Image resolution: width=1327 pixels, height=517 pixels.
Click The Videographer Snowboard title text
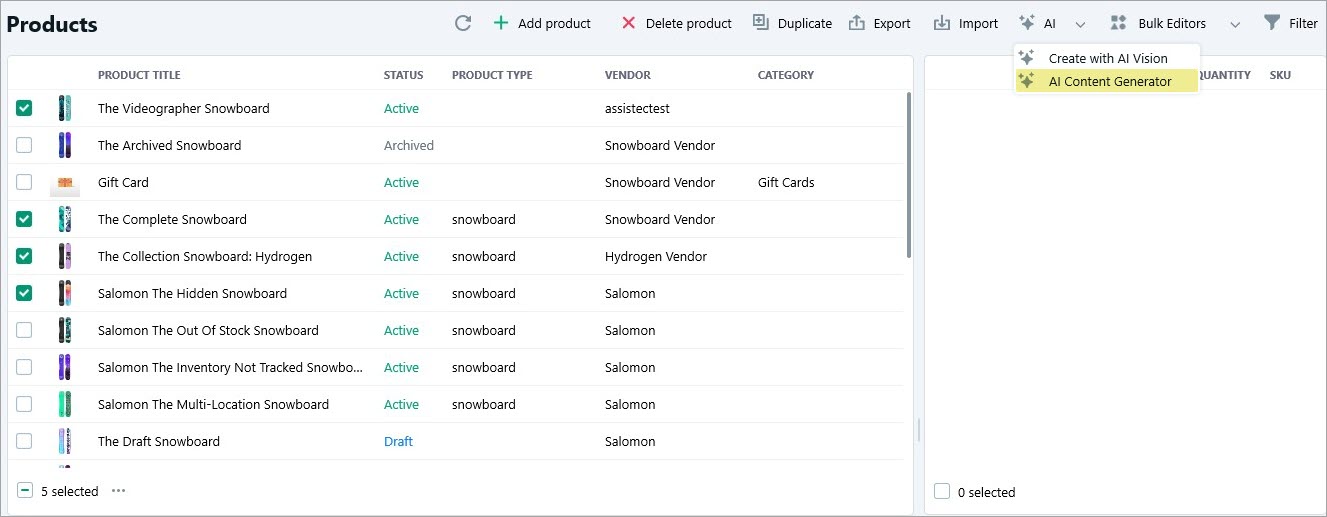pyautogui.click(x=184, y=108)
